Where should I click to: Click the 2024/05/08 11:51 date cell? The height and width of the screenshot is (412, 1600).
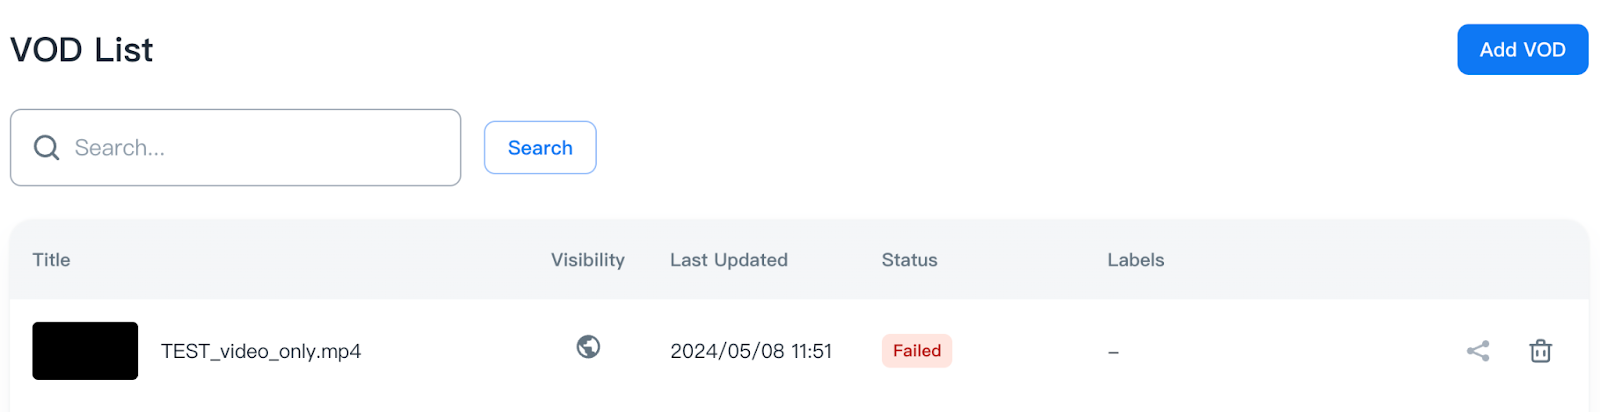click(x=750, y=352)
